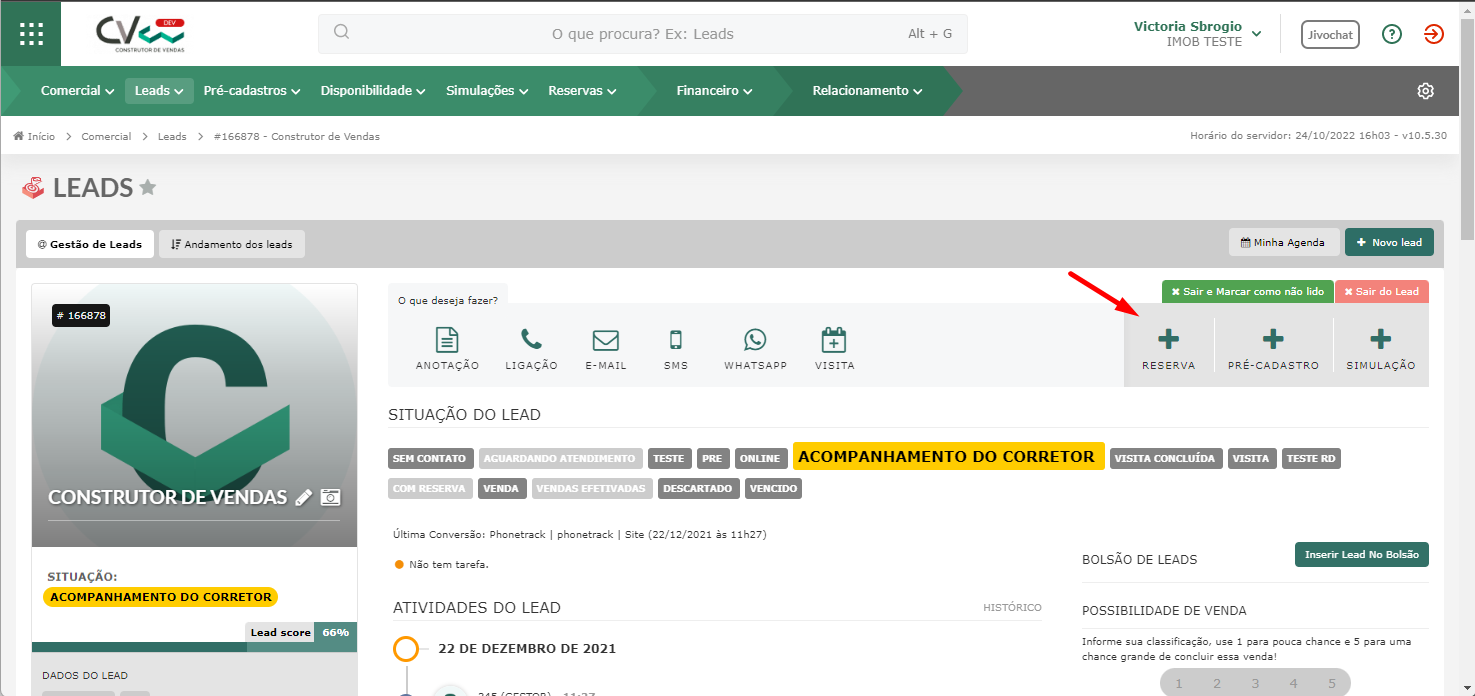Select the COM RESERVA status tag

click(x=430, y=489)
